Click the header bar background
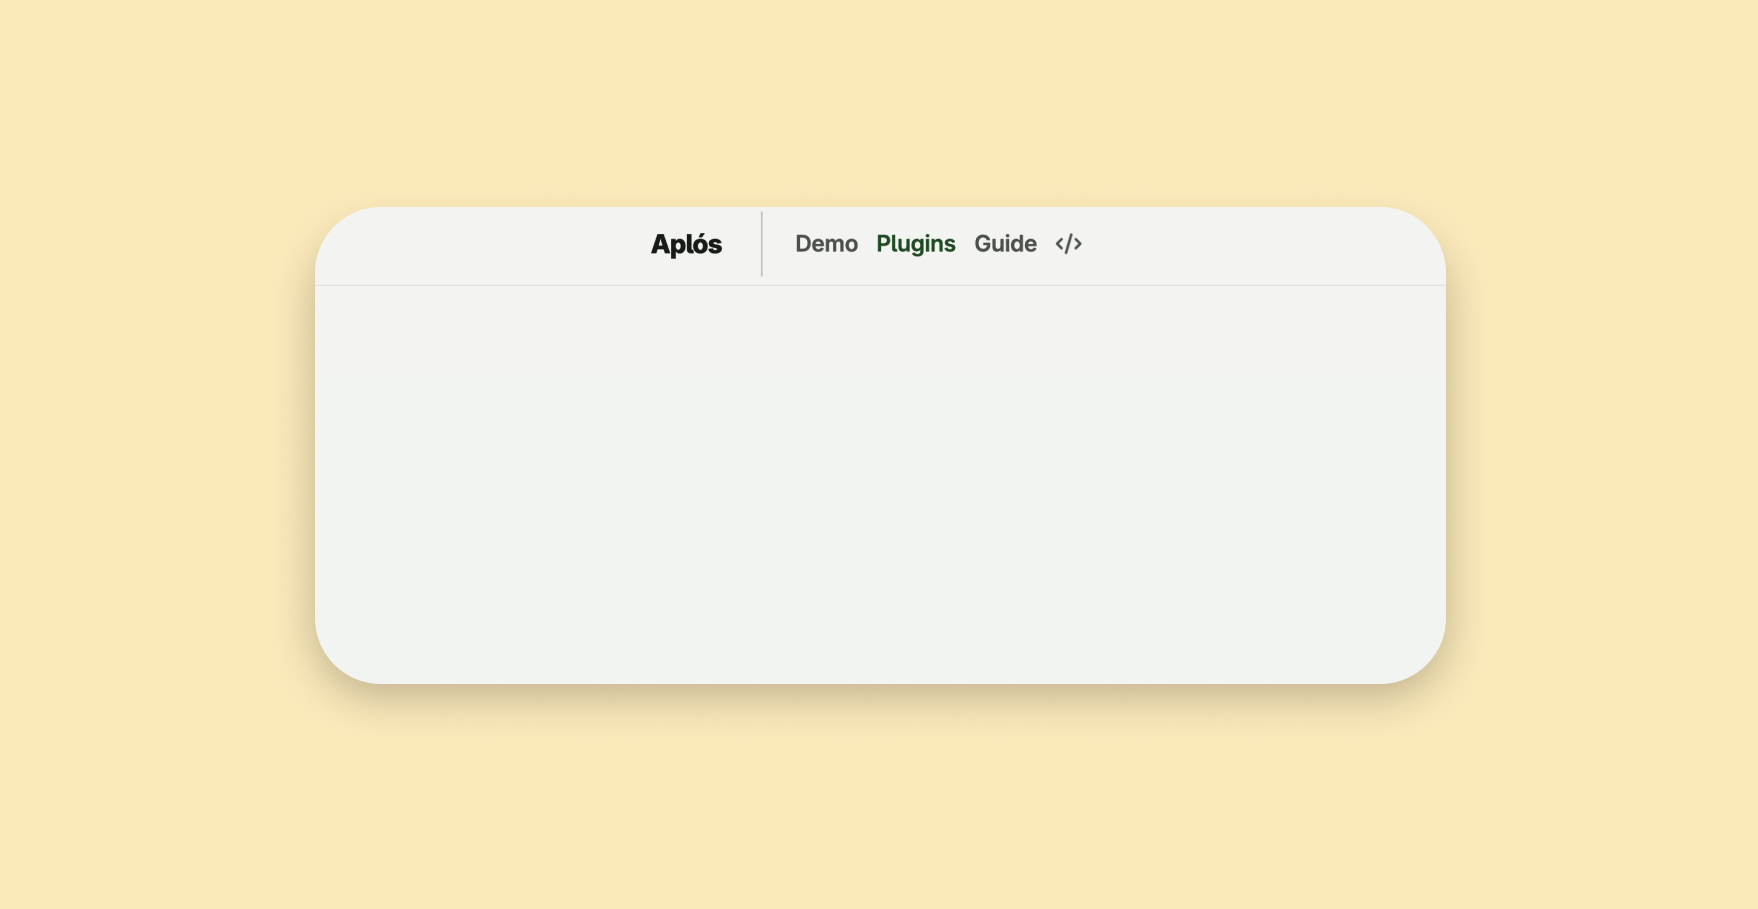 (1250, 244)
